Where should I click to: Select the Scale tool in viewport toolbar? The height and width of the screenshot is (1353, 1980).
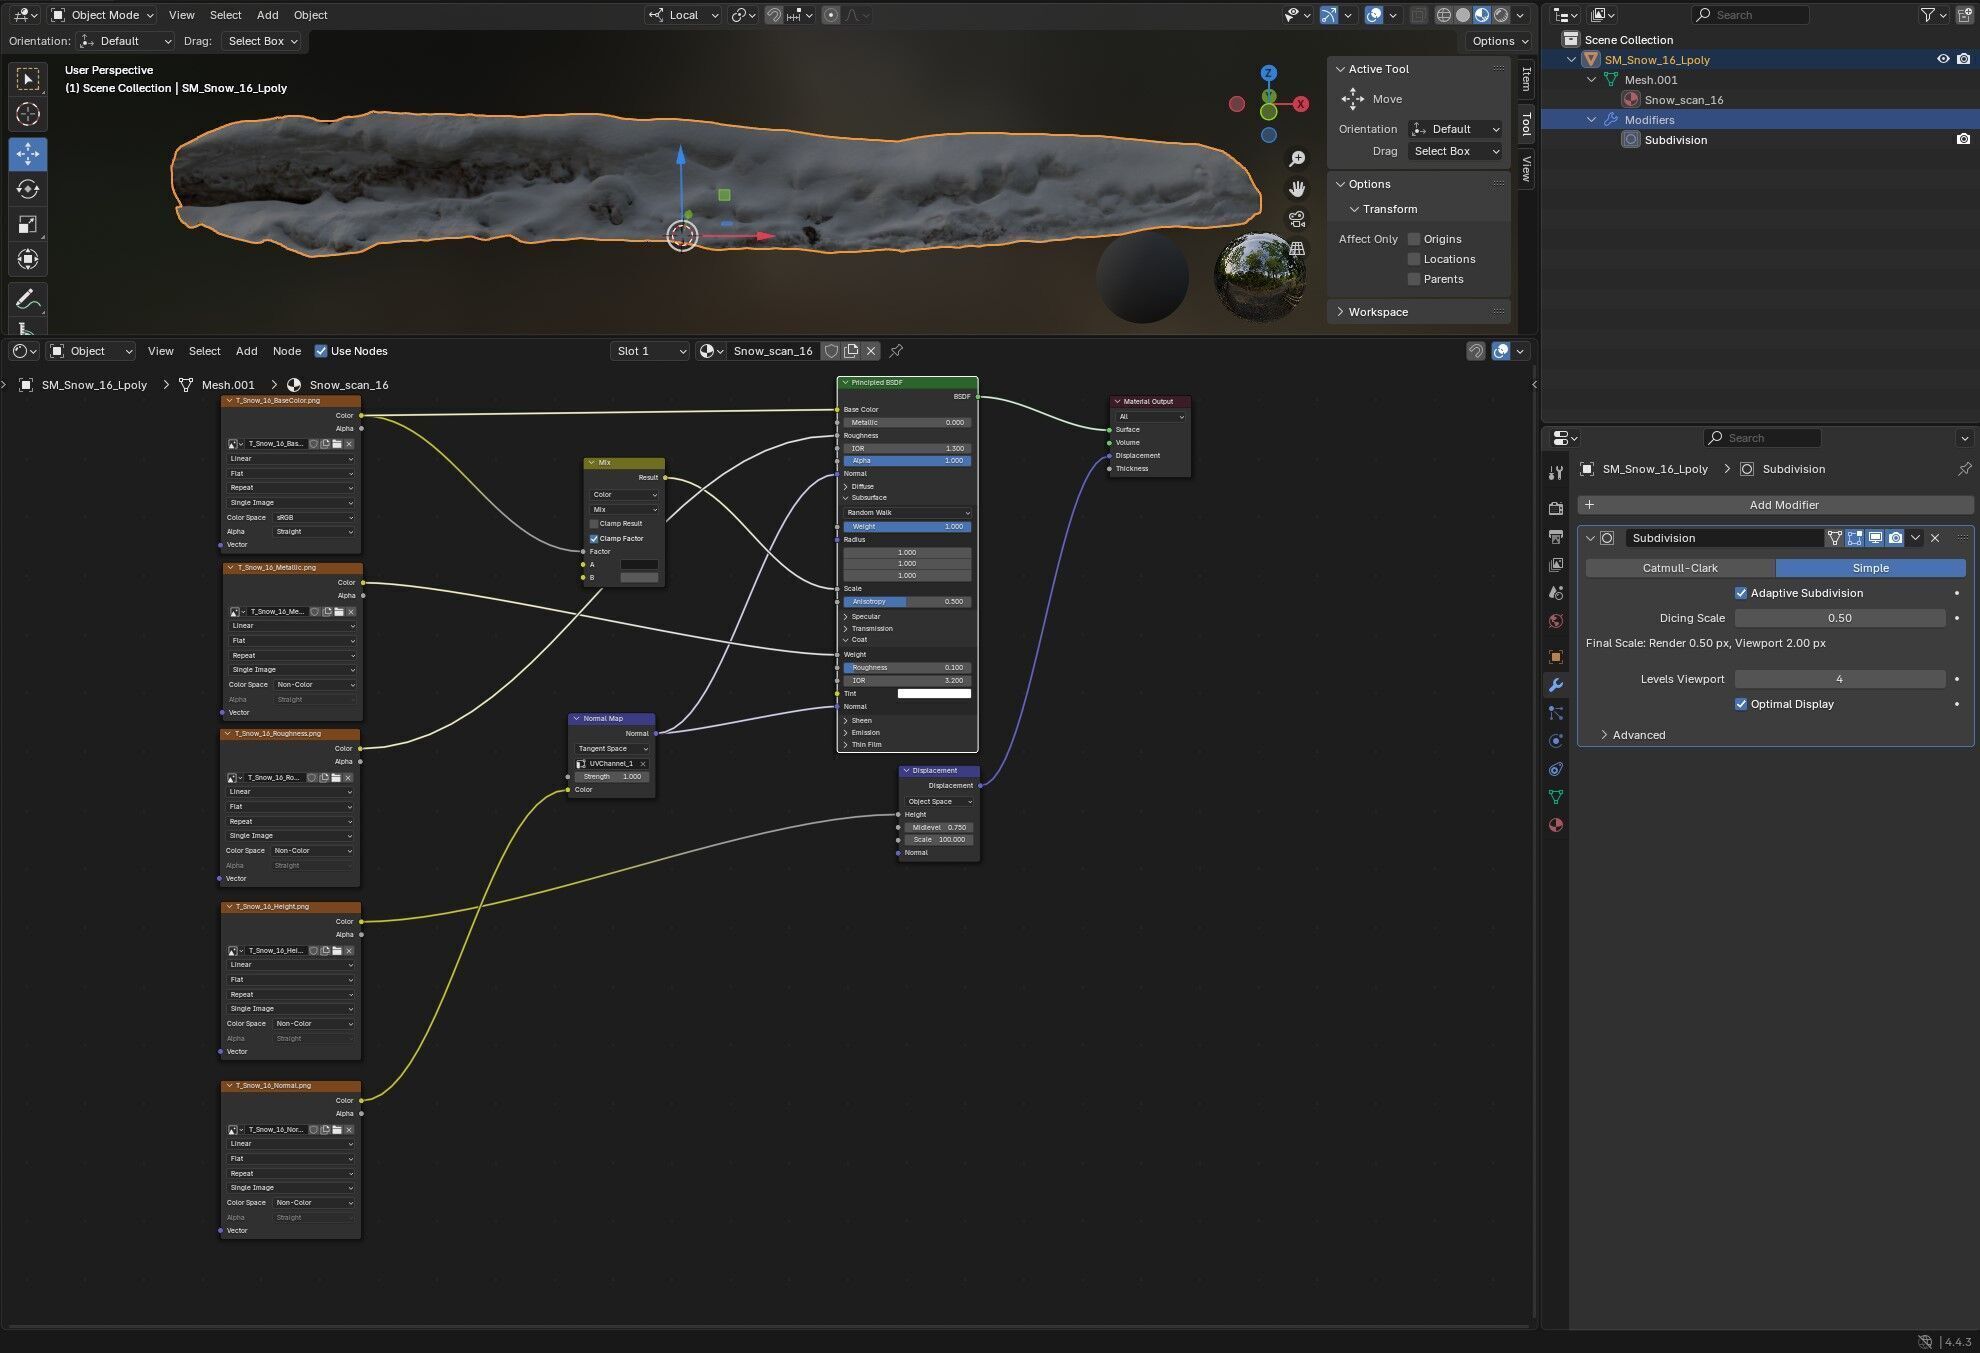pos(28,224)
